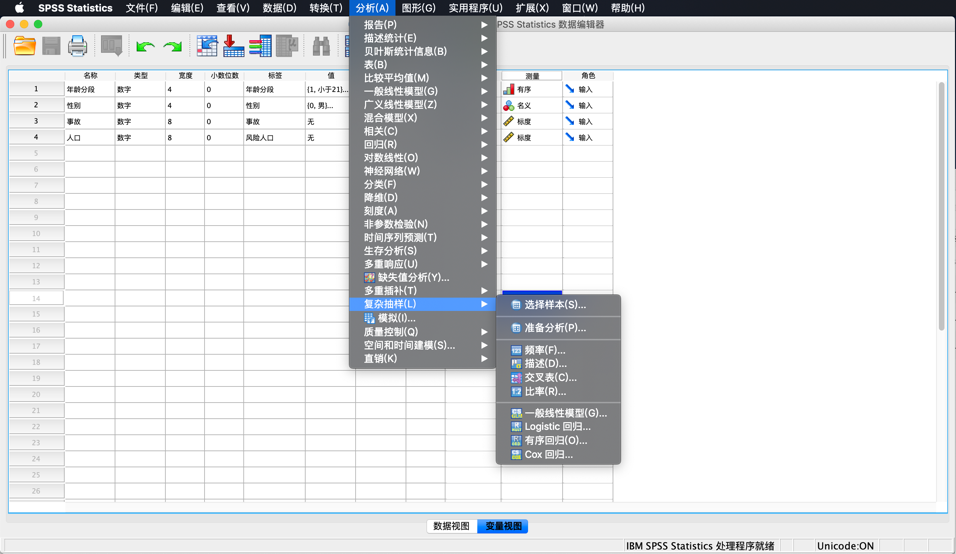The image size is (956, 554).
Task: Click the Go to case icon
Action: [x=207, y=46]
